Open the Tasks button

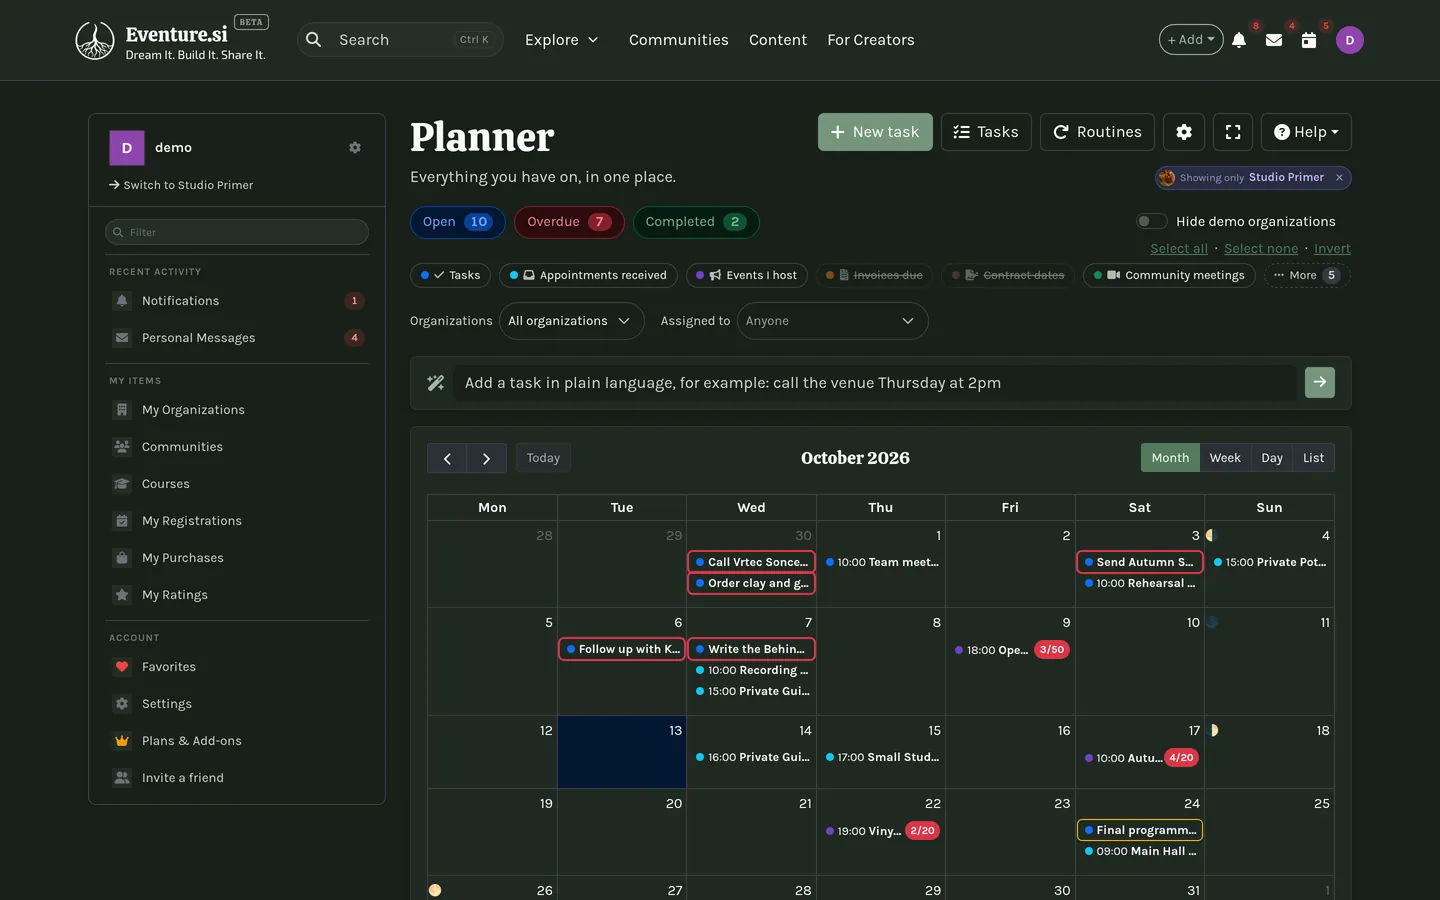coord(986,132)
